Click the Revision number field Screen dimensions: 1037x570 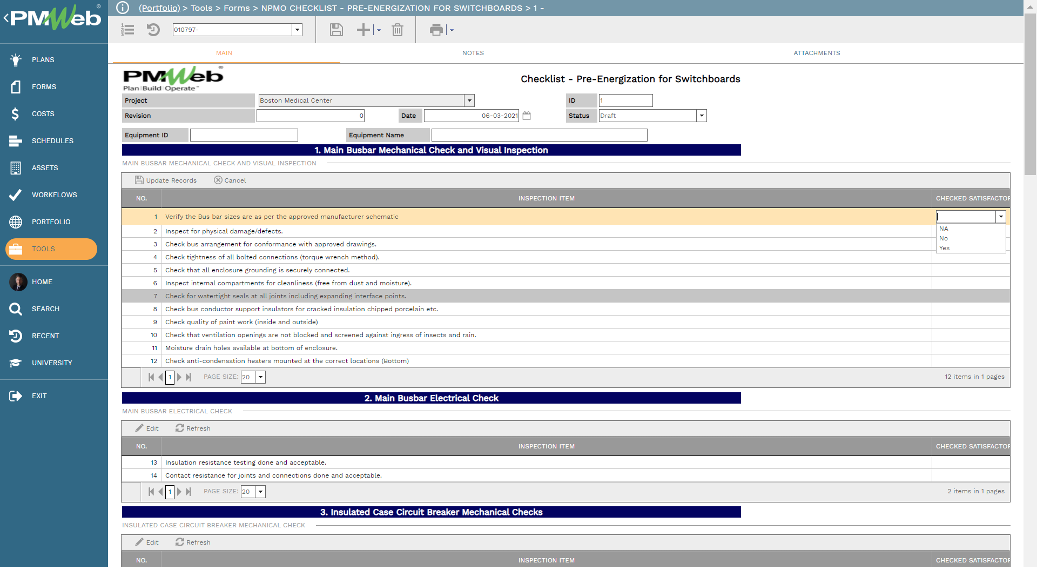tap(311, 116)
